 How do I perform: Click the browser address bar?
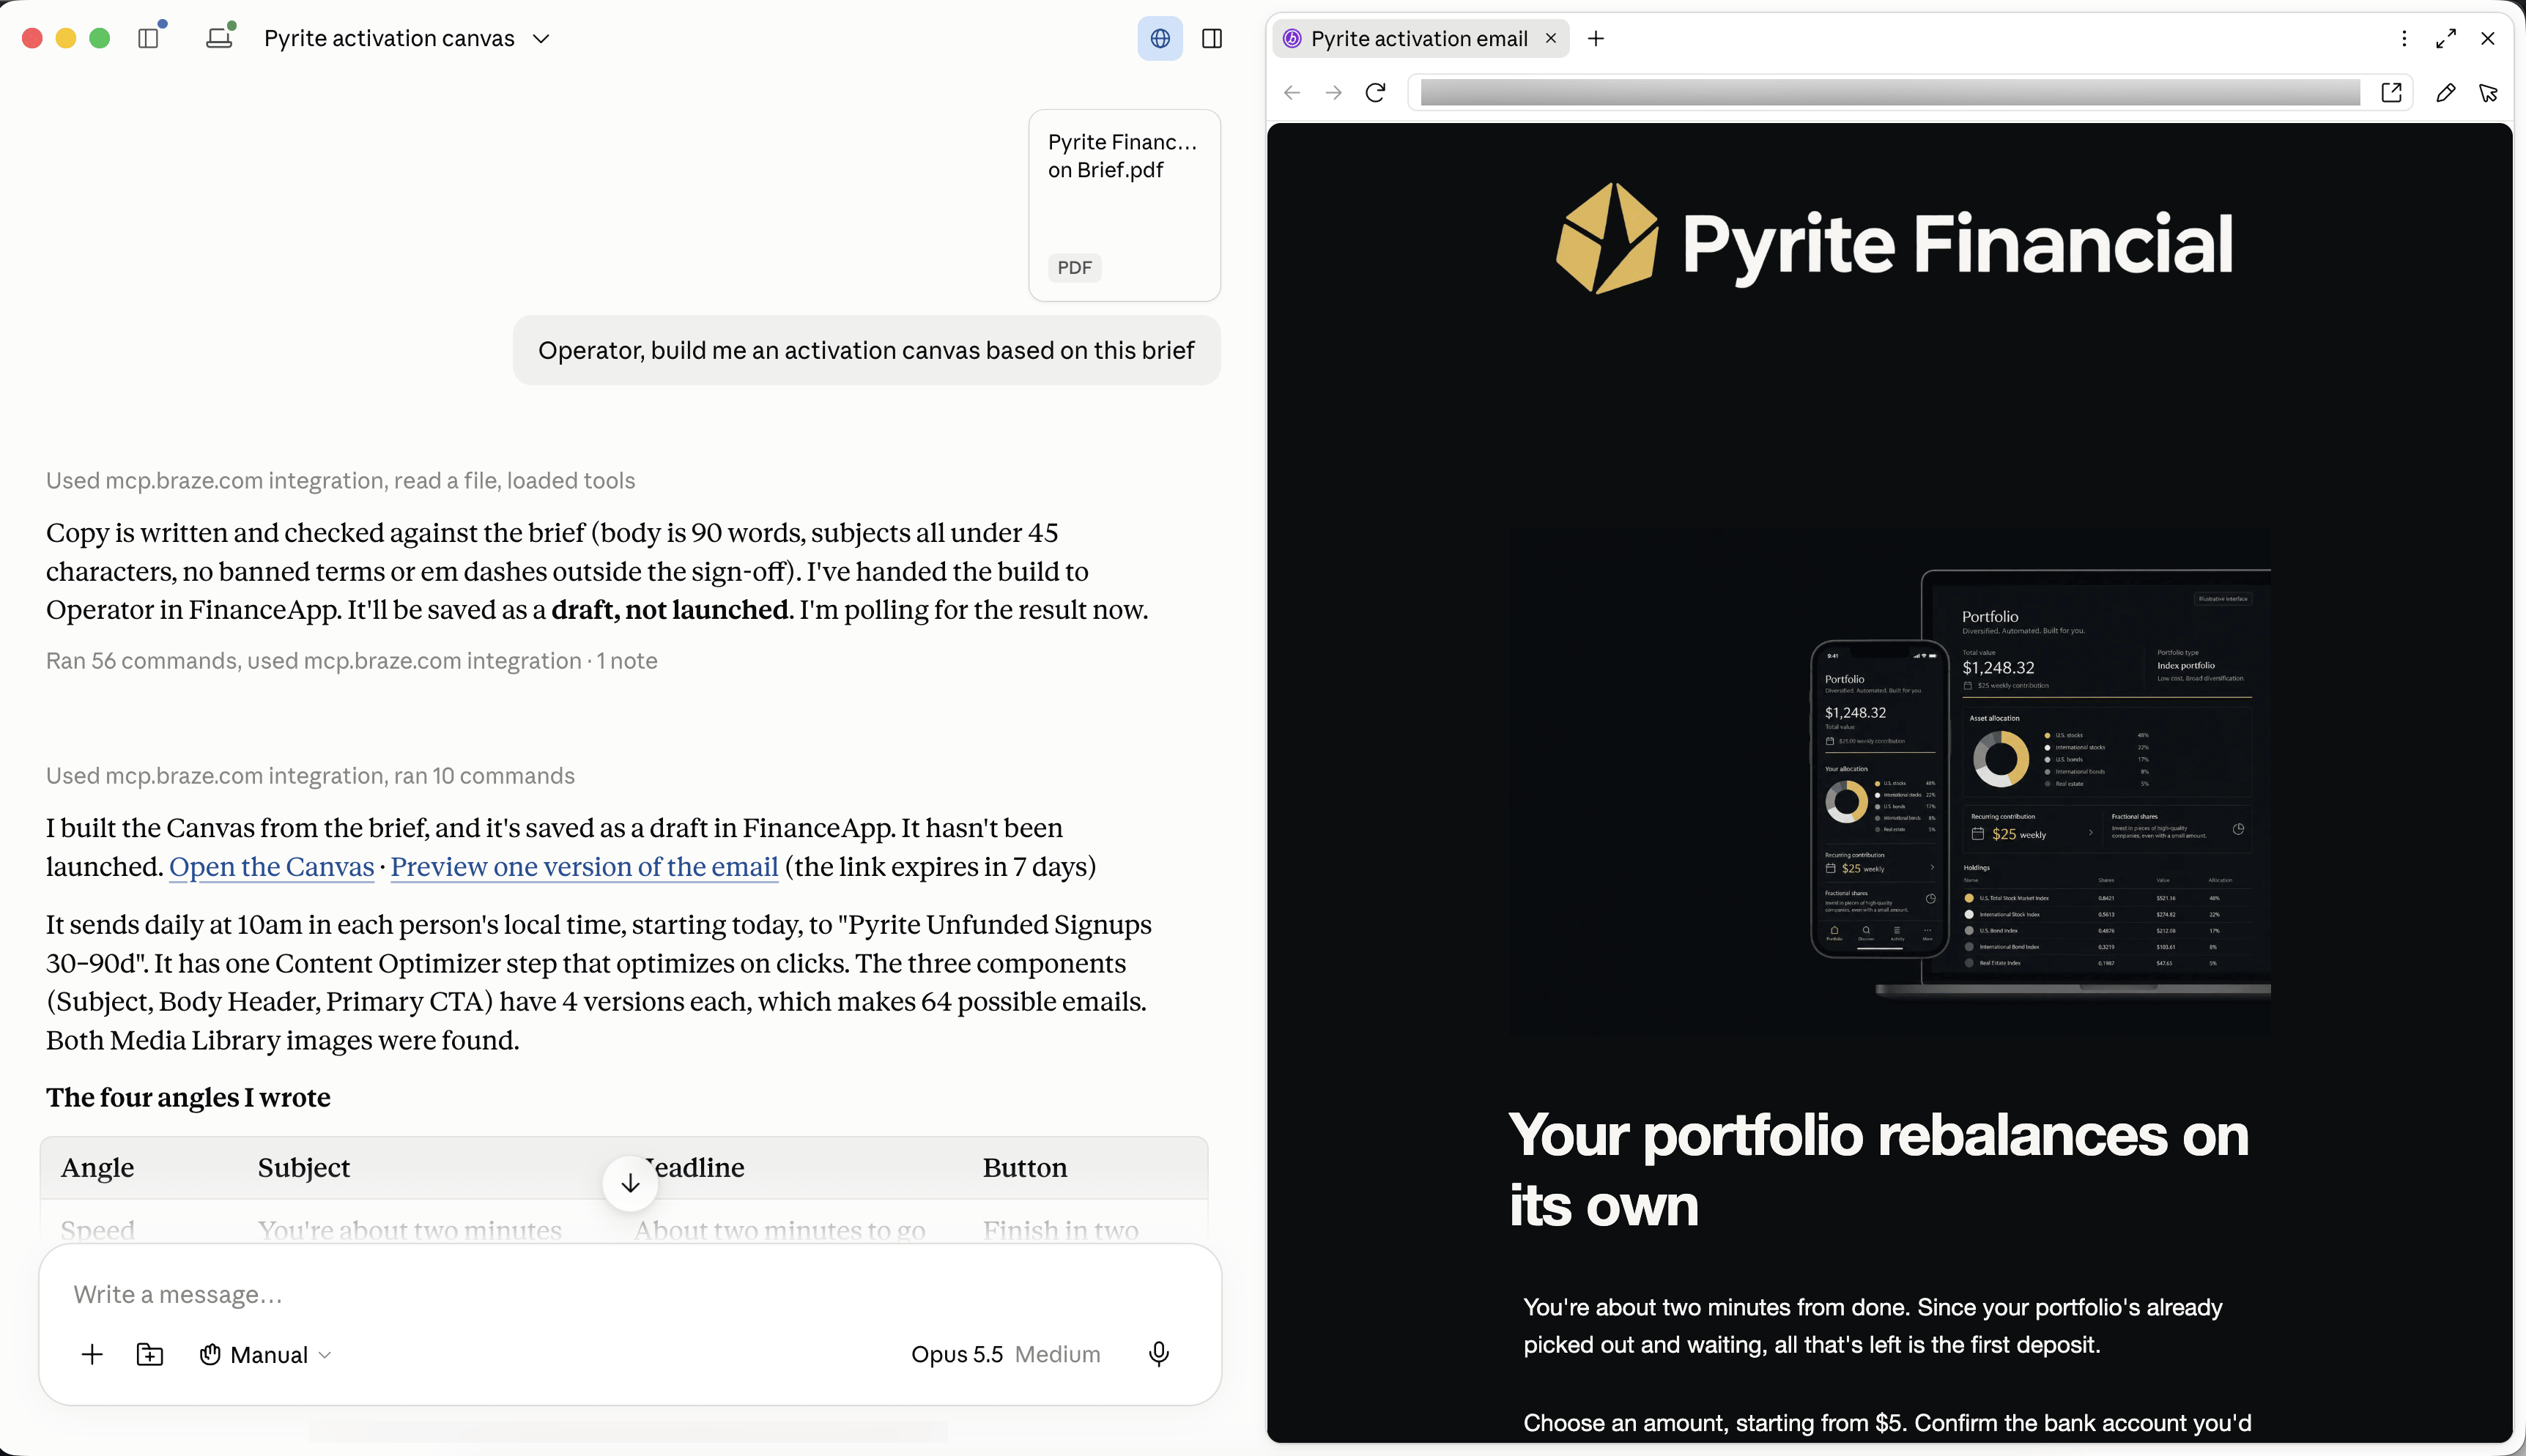(1890, 92)
